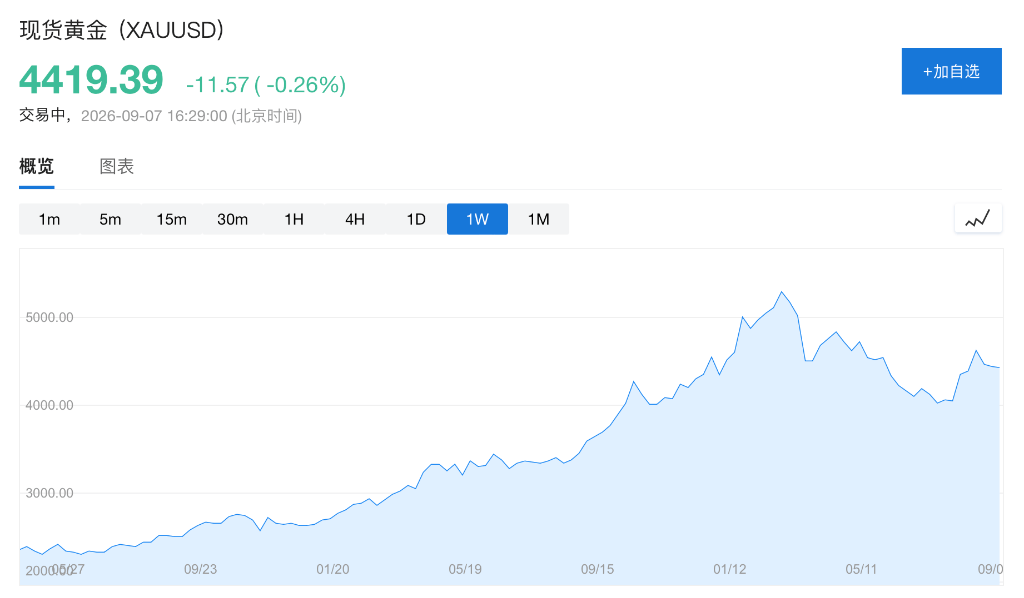The width and height of the screenshot is (1024, 598).
Task: Open the 概览 overview tab
Action: pyautogui.click(x=37, y=166)
